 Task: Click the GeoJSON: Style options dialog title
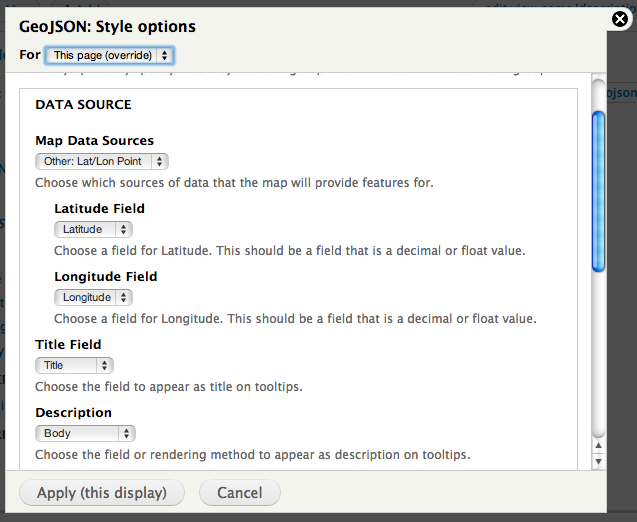pos(107,27)
